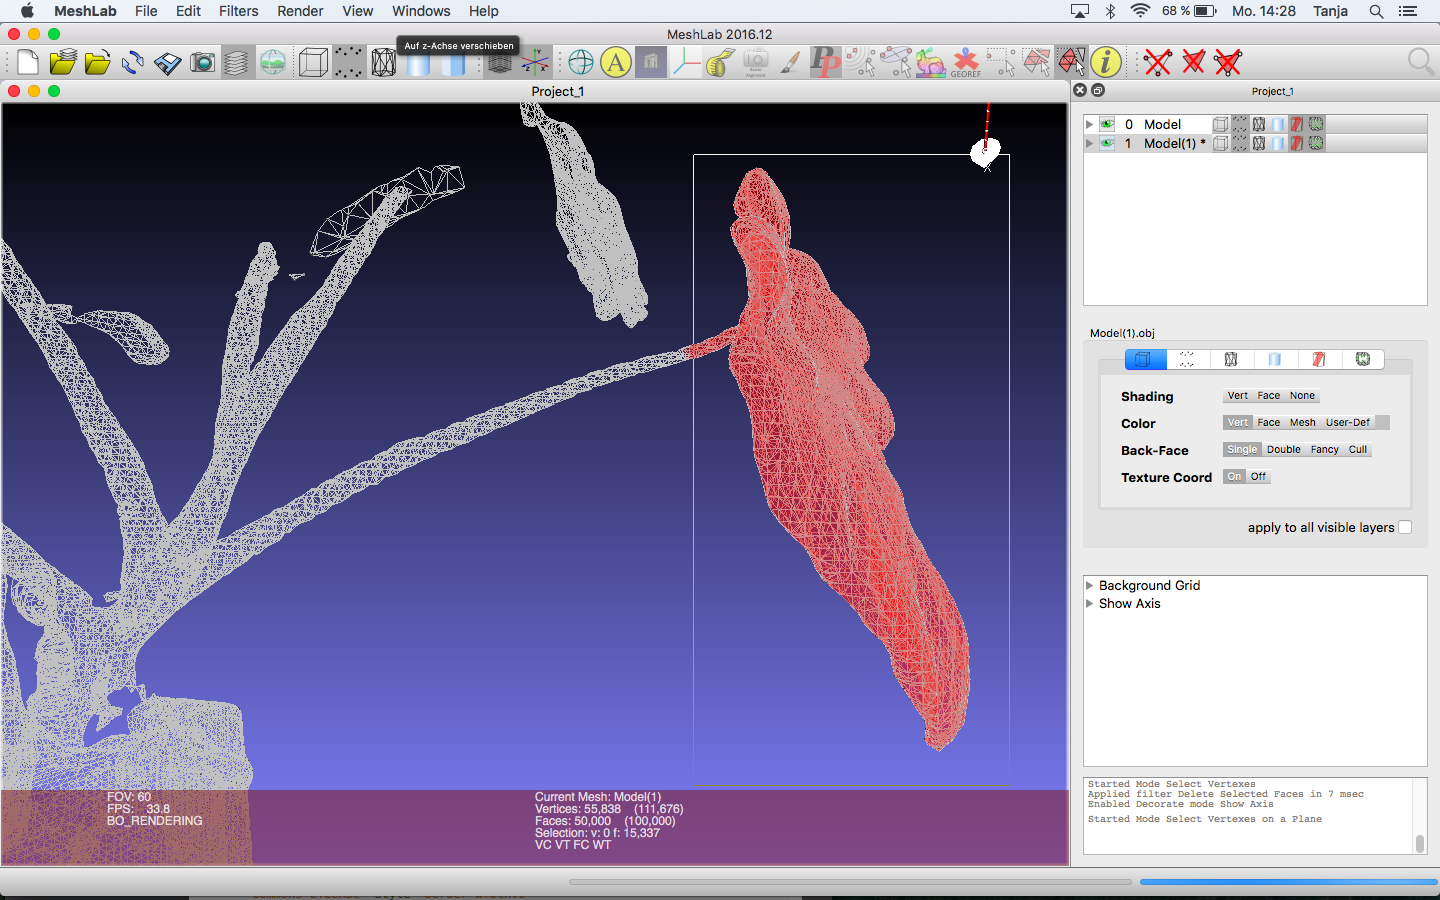Show trackball globe icon
The image size is (1440, 900).
pyautogui.click(x=581, y=63)
